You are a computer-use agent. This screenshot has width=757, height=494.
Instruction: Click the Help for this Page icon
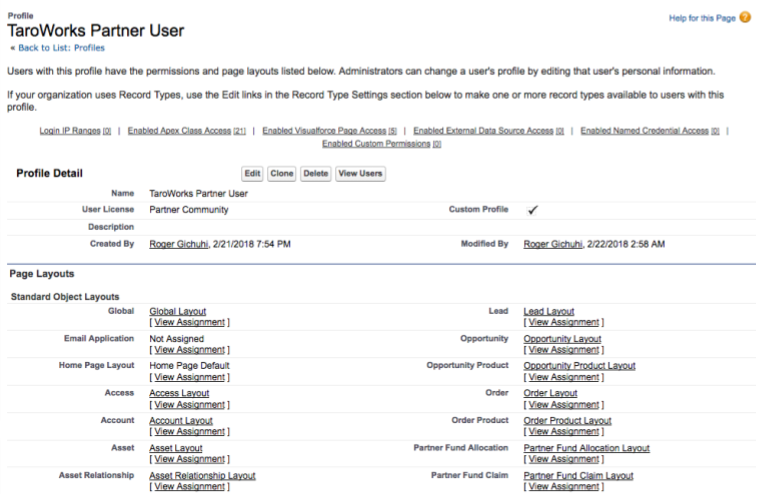point(744,18)
